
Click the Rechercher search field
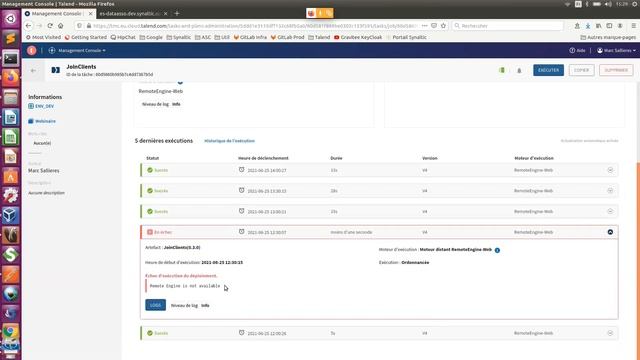[508, 26]
